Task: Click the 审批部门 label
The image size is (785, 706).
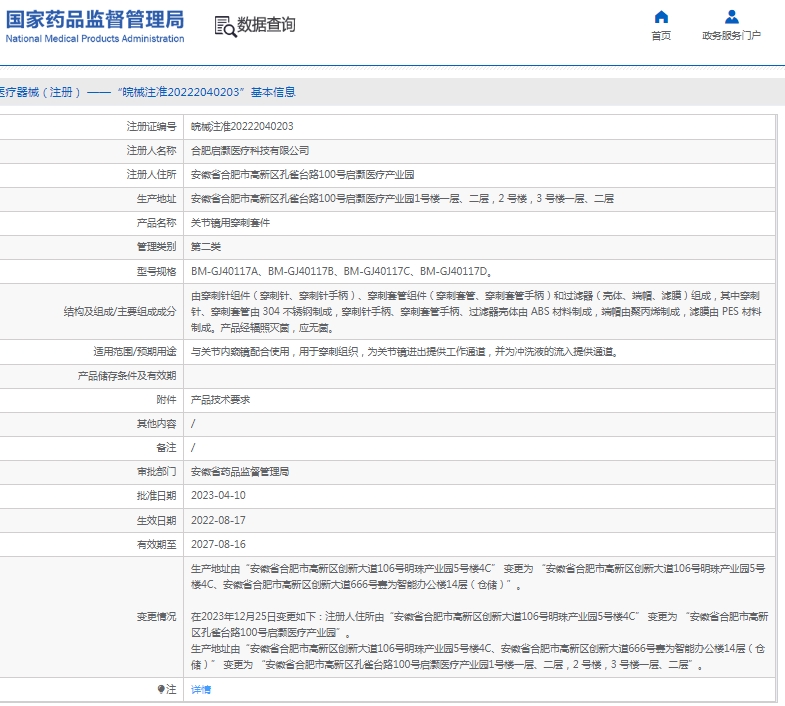Action: 156,472
